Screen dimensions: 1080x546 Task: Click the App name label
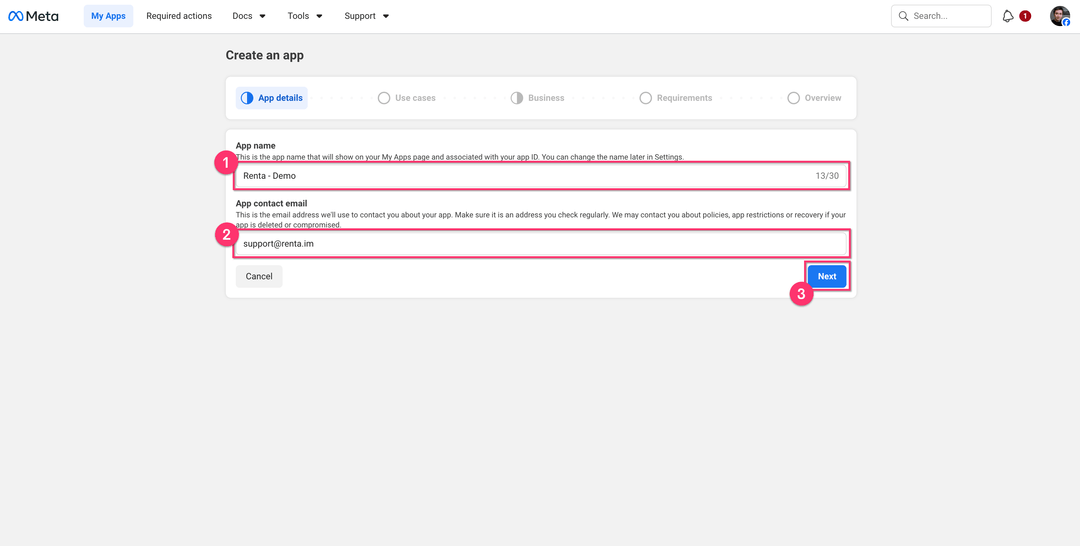point(256,146)
